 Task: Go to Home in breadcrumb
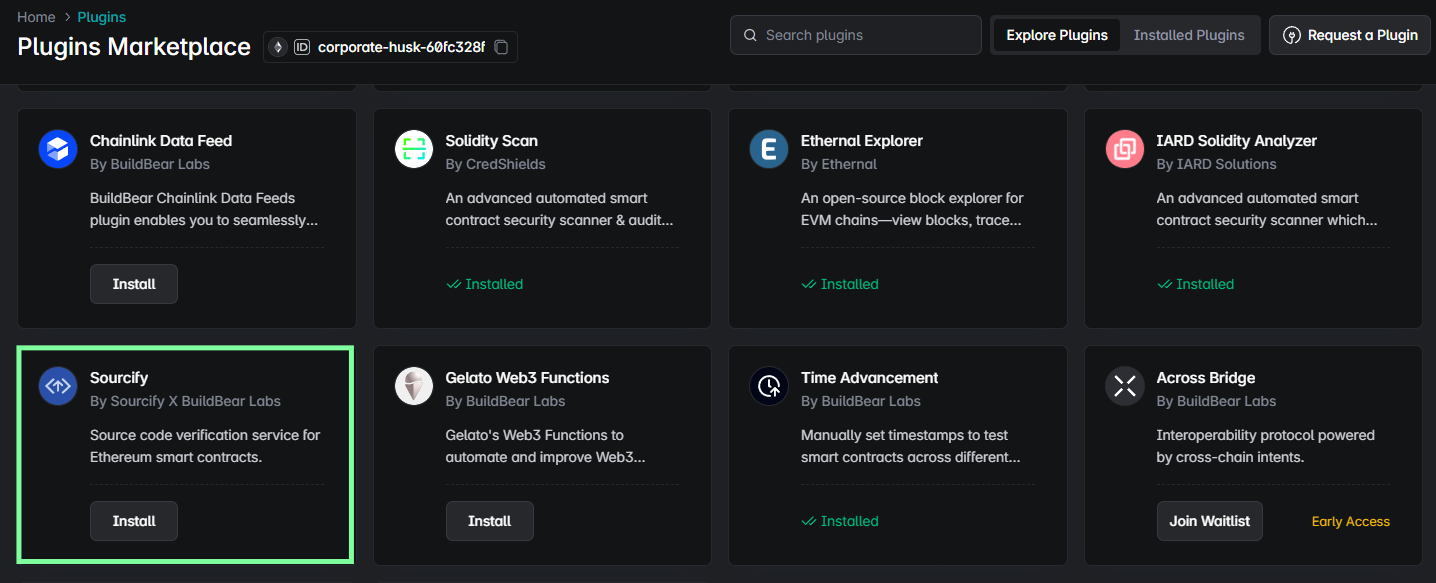(36, 17)
